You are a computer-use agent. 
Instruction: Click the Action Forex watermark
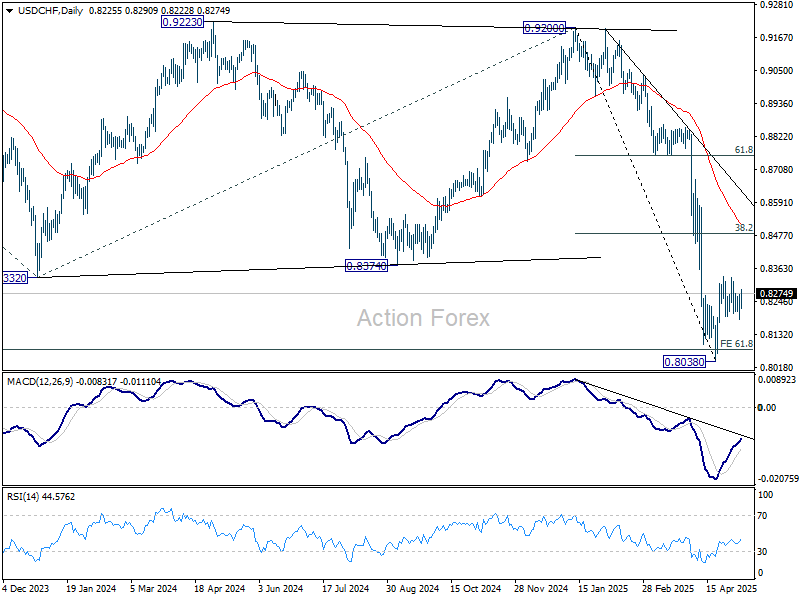(x=424, y=318)
